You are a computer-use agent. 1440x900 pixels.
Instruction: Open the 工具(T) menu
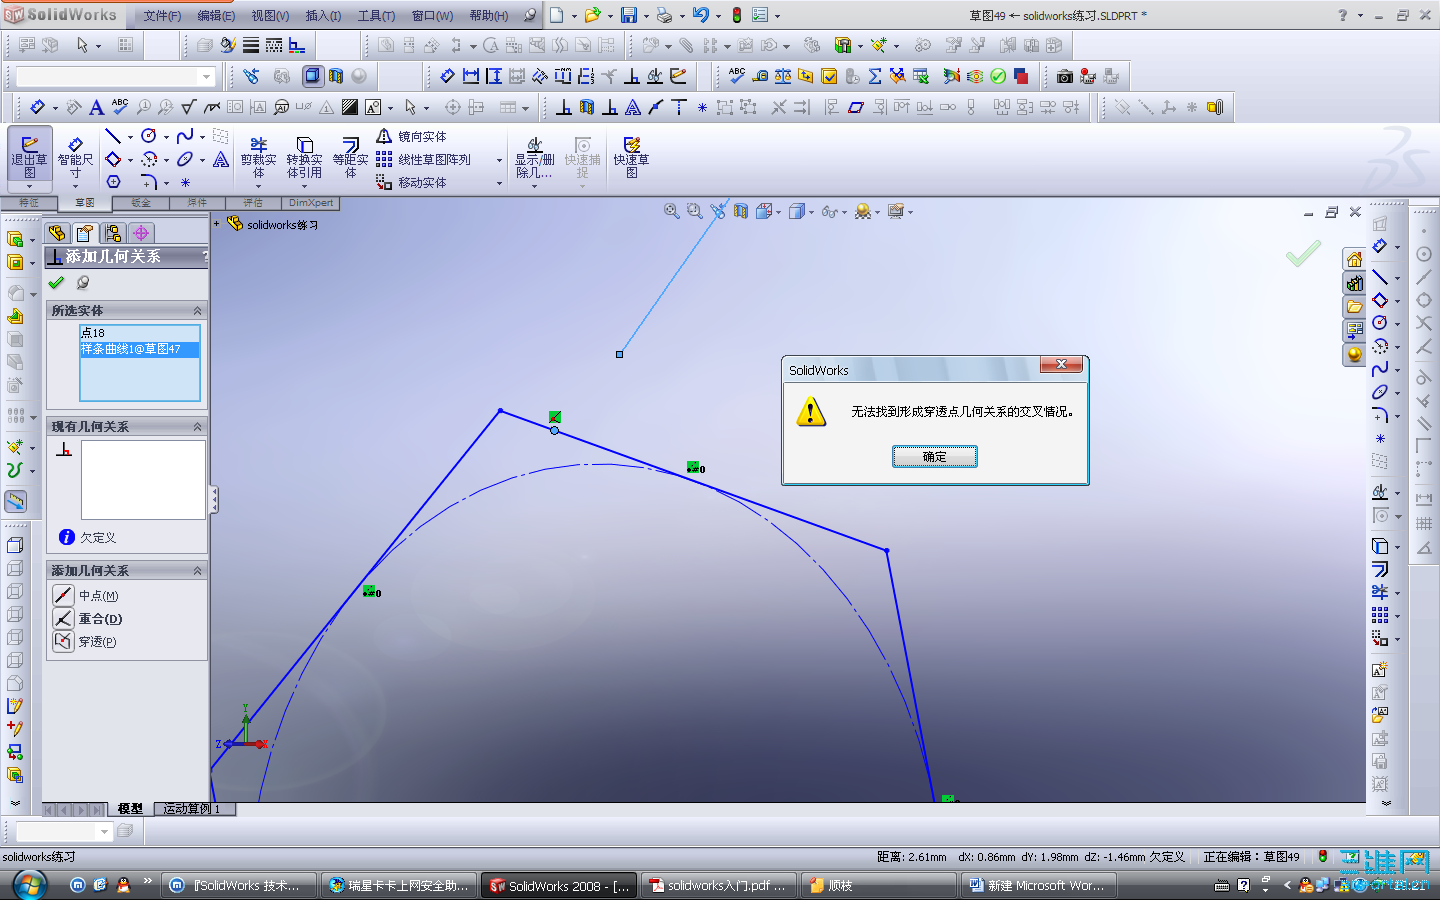pos(376,16)
